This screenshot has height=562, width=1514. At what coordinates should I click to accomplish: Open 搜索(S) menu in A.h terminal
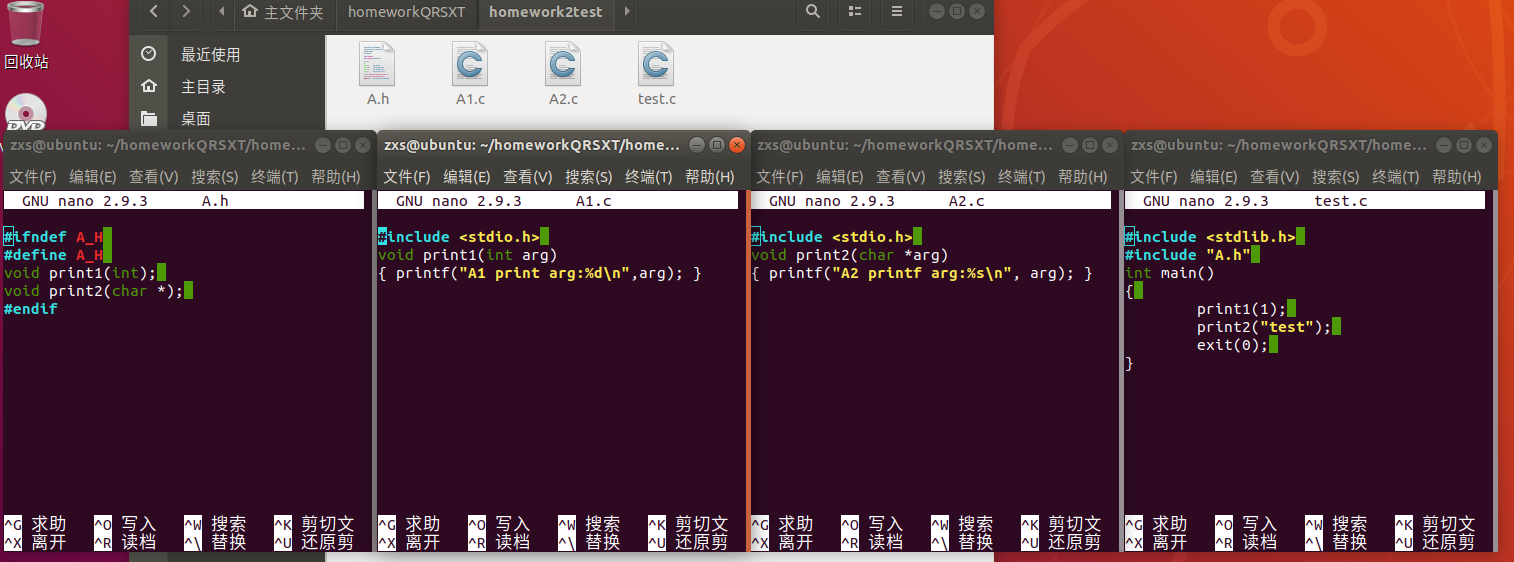tap(214, 177)
